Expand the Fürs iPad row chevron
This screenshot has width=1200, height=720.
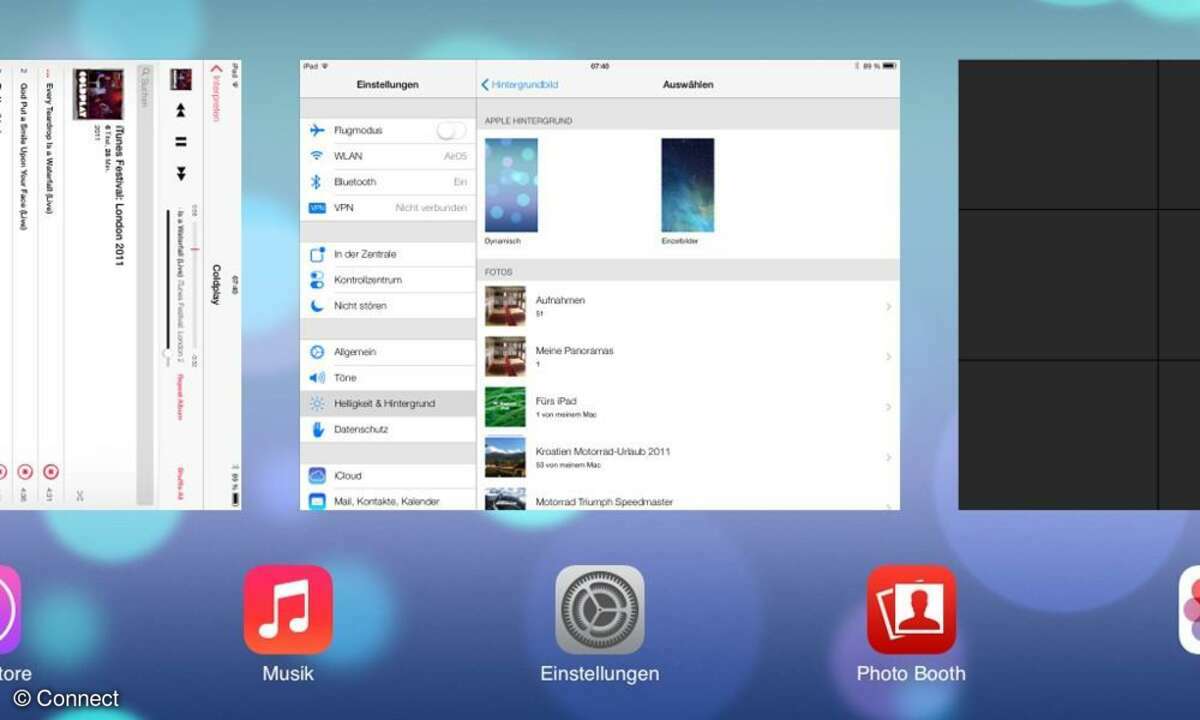coord(888,407)
